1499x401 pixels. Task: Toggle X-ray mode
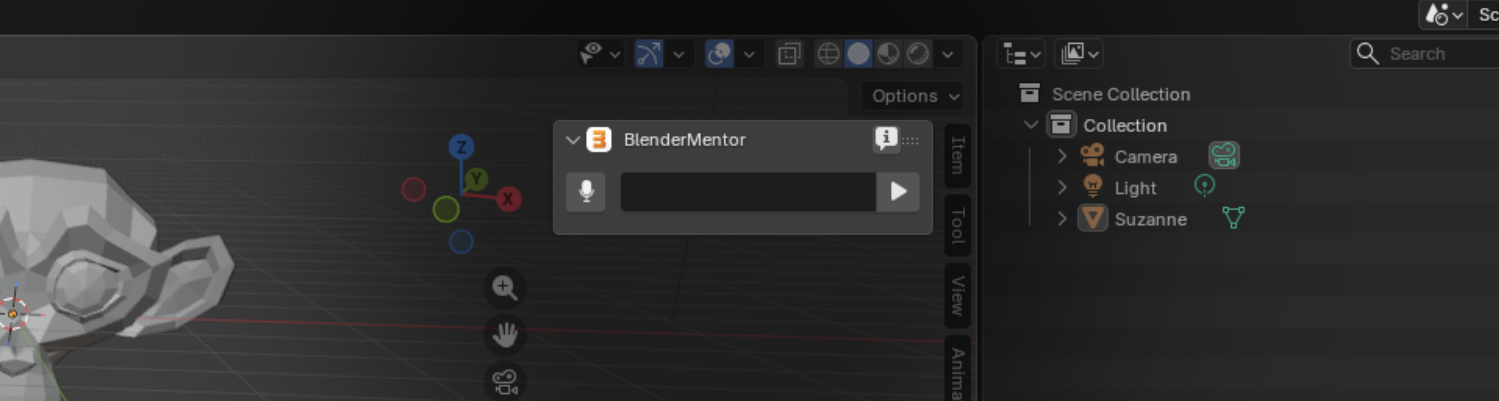tap(789, 53)
